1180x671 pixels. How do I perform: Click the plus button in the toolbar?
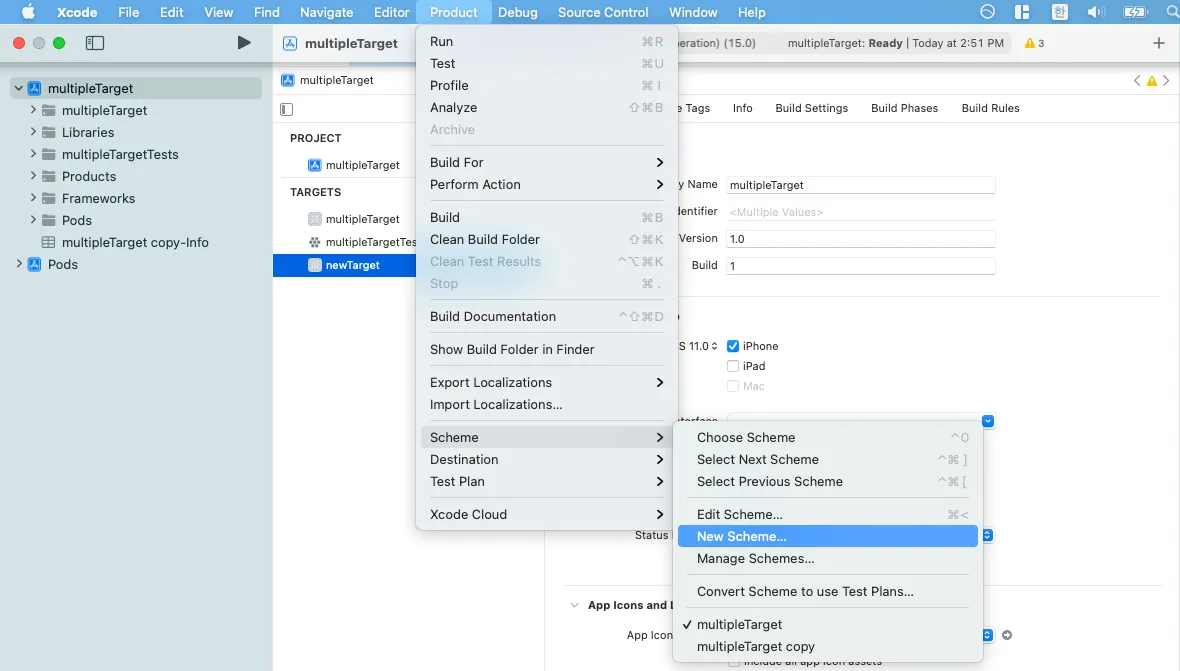(x=1159, y=43)
